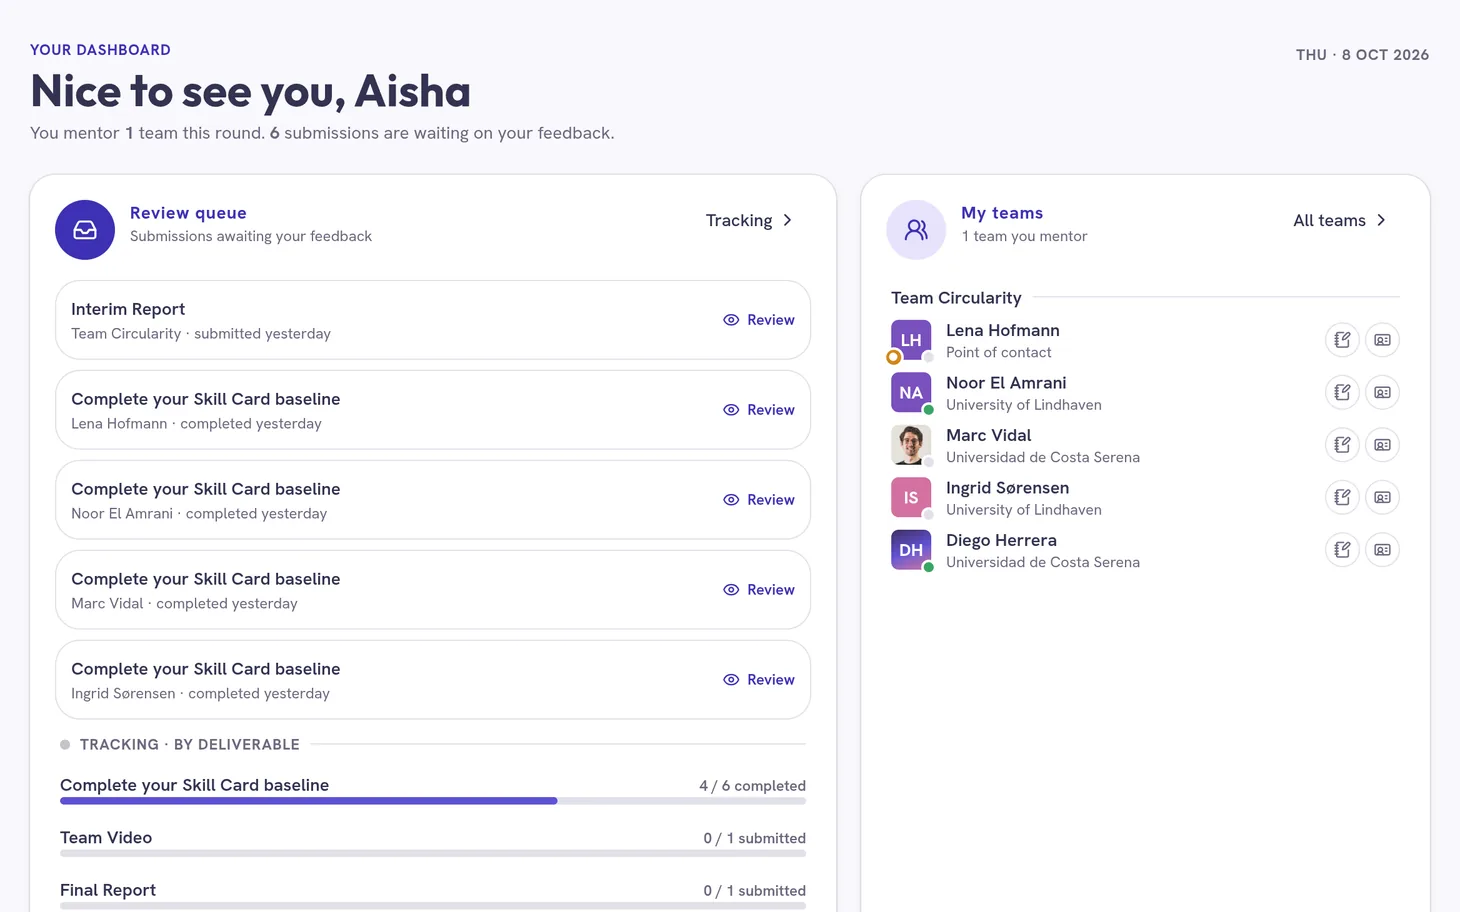Click the Skill Card baseline progress bar
1460x912 pixels.
pyautogui.click(x=433, y=801)
